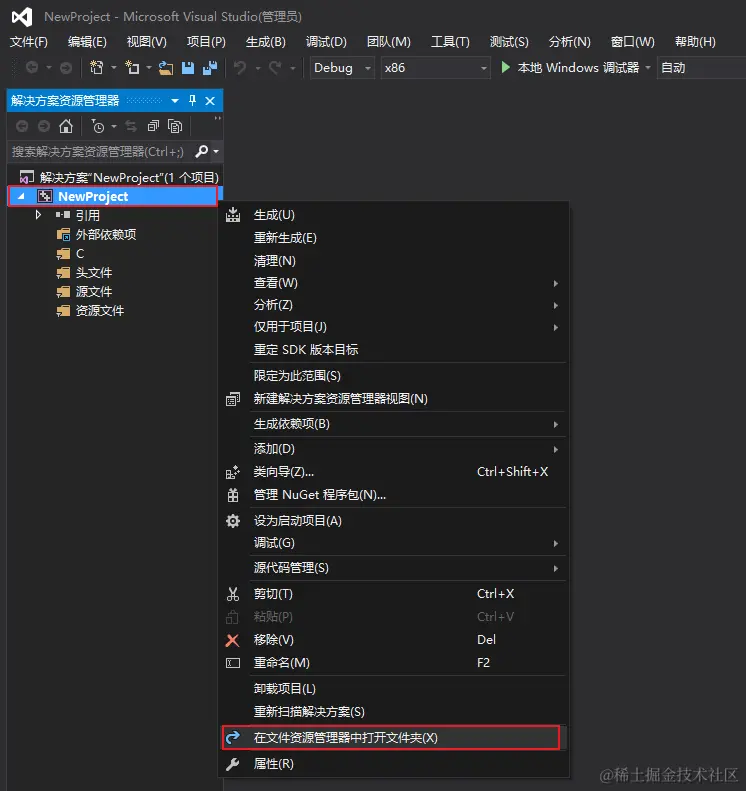Collapse the NewProject tree node
The height and width of the screenshot is (791, 746).
pos(21,196)
